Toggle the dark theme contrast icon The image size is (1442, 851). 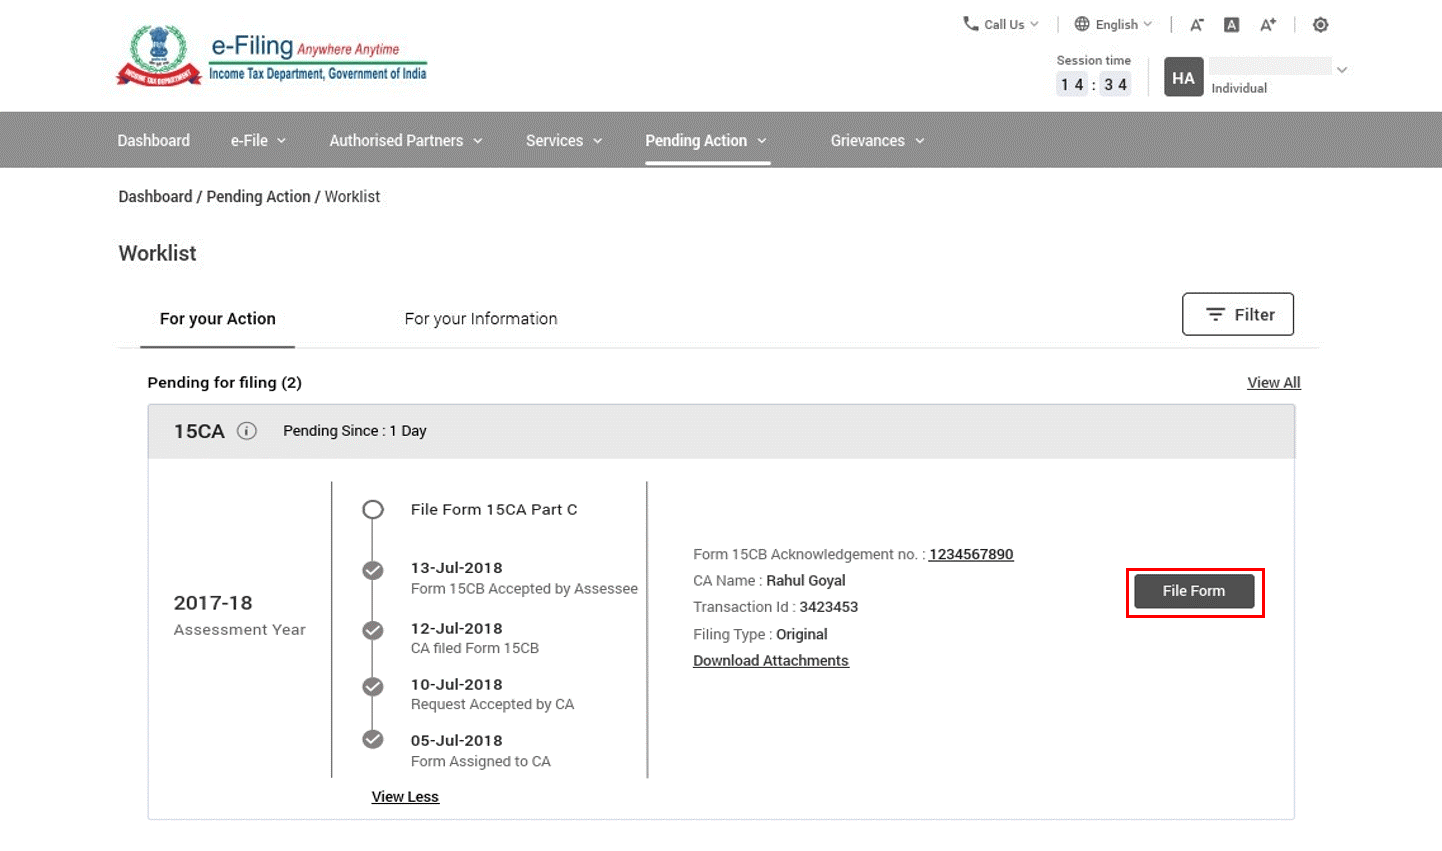click(x=1231, y=24)
